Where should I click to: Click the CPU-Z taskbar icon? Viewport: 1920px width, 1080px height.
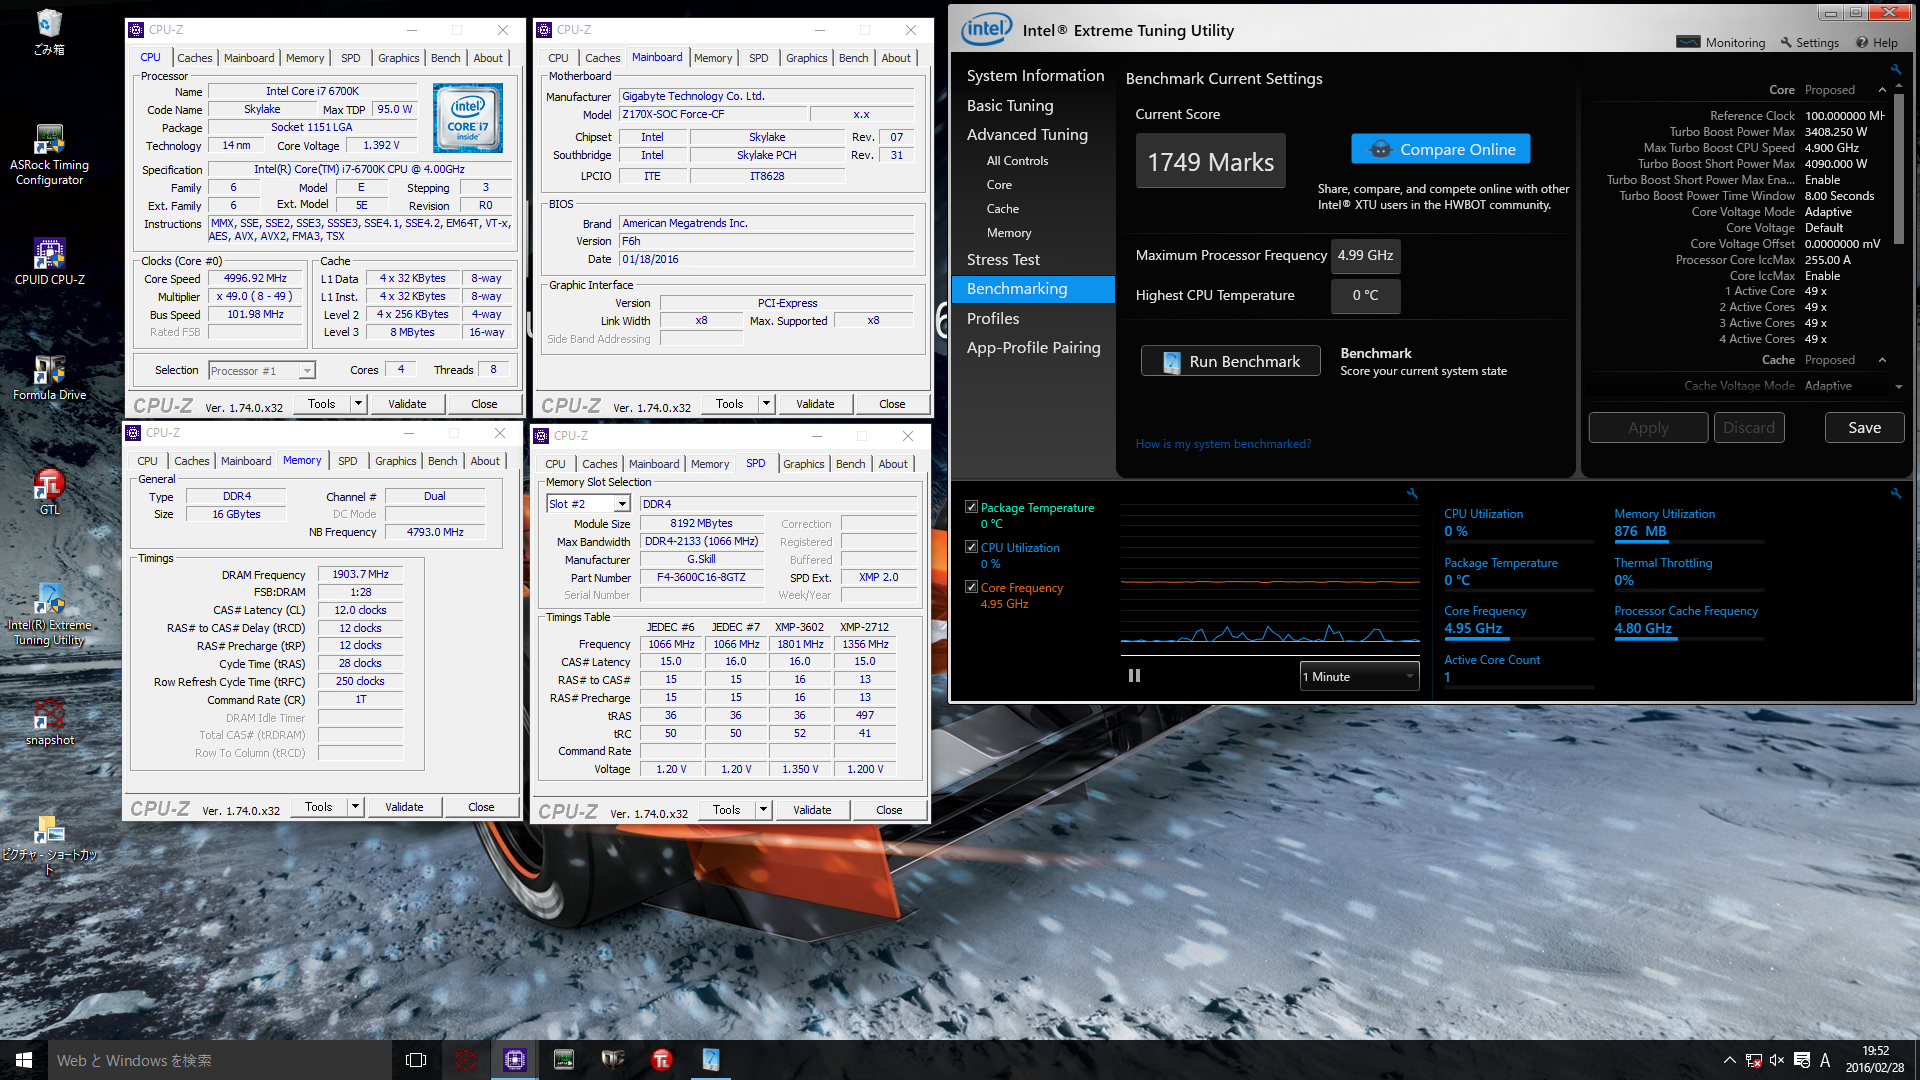click(x=514, y=1060)
